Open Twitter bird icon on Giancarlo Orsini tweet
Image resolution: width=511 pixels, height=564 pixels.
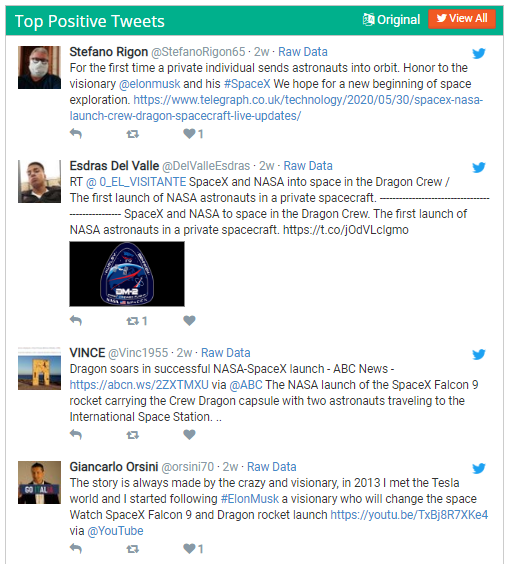coord(479,468)
